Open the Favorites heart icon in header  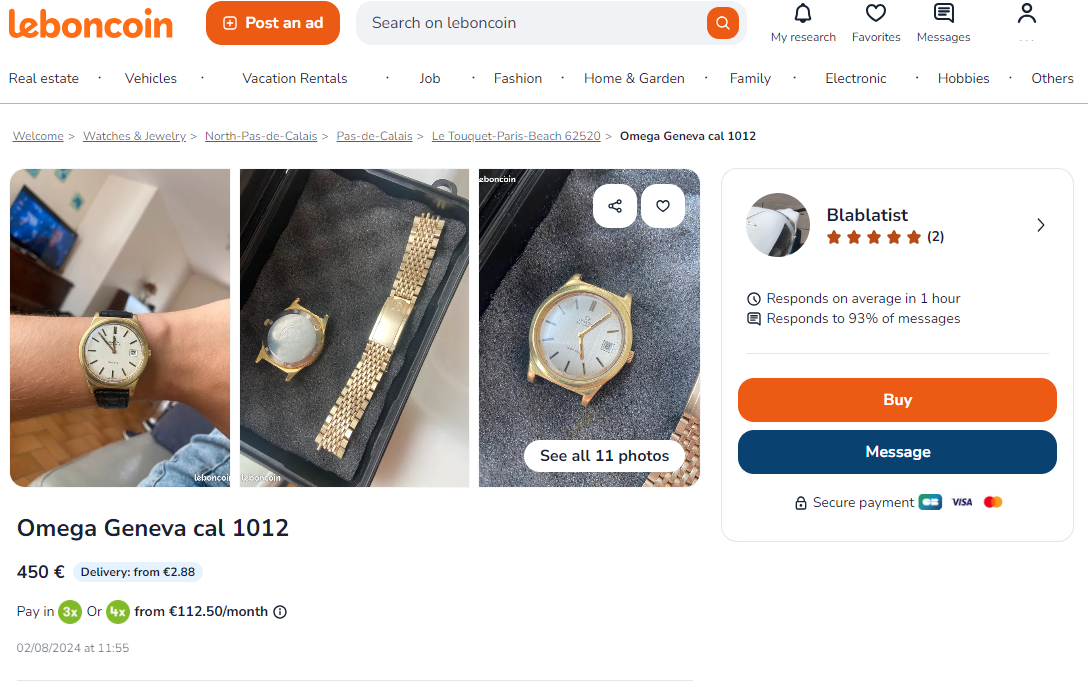pos(876,14)
